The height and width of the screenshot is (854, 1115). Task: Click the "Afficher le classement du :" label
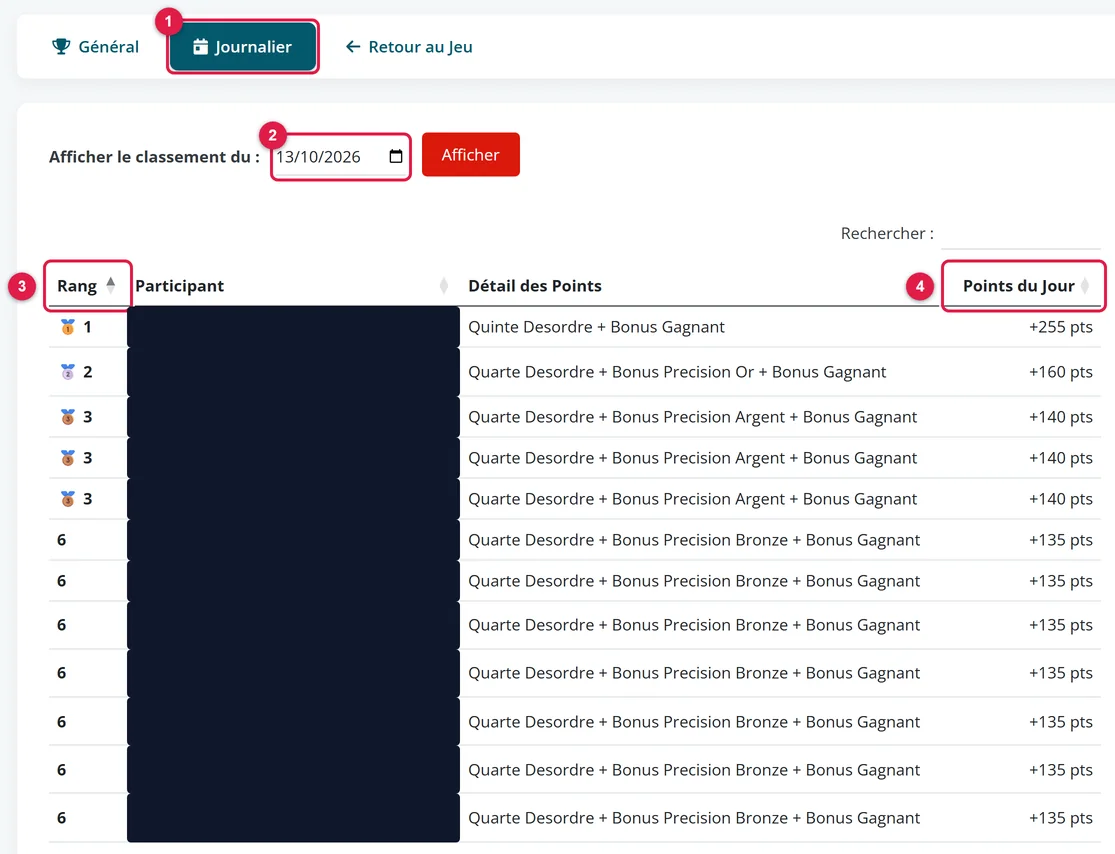coord(154,156)
